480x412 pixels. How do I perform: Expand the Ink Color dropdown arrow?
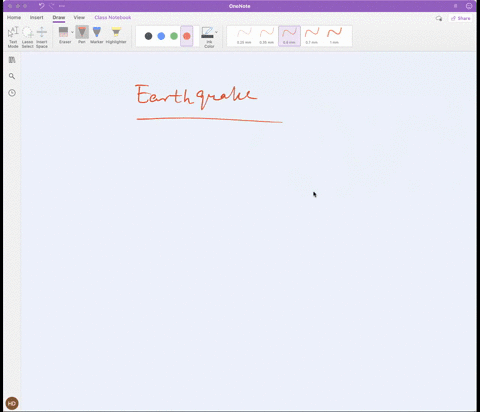pos(216,32)
